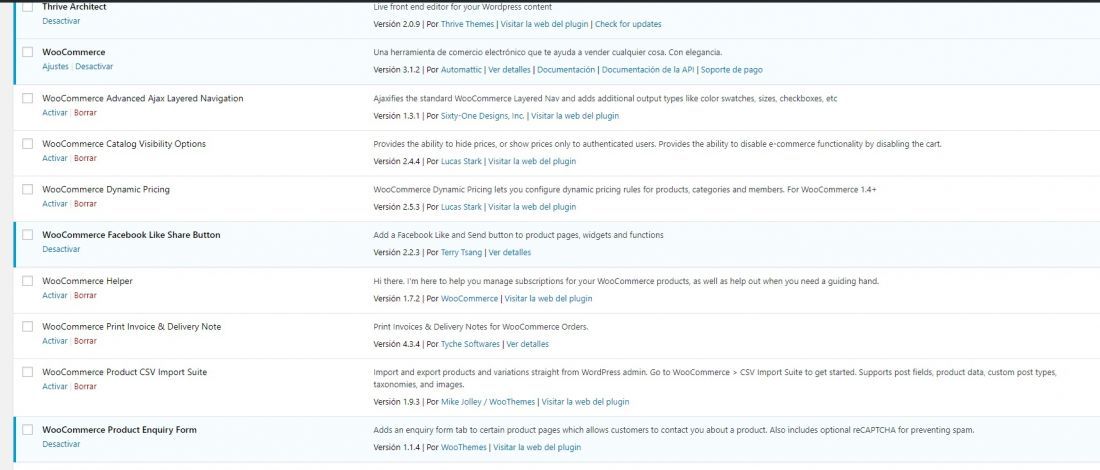
Task: Deactivate WooCommerce Product Enquiry Form
Action: pyautogui.click(x=61, y=444)
